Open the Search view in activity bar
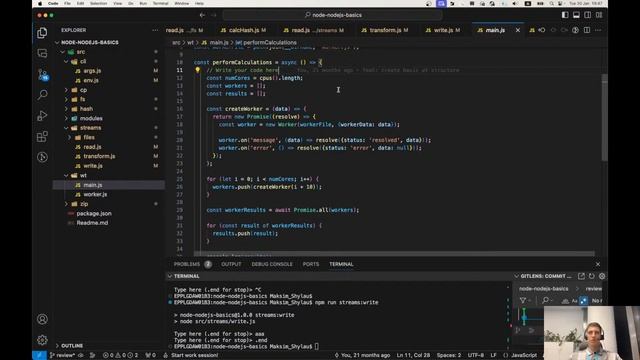640x360 pixels. 42,95
